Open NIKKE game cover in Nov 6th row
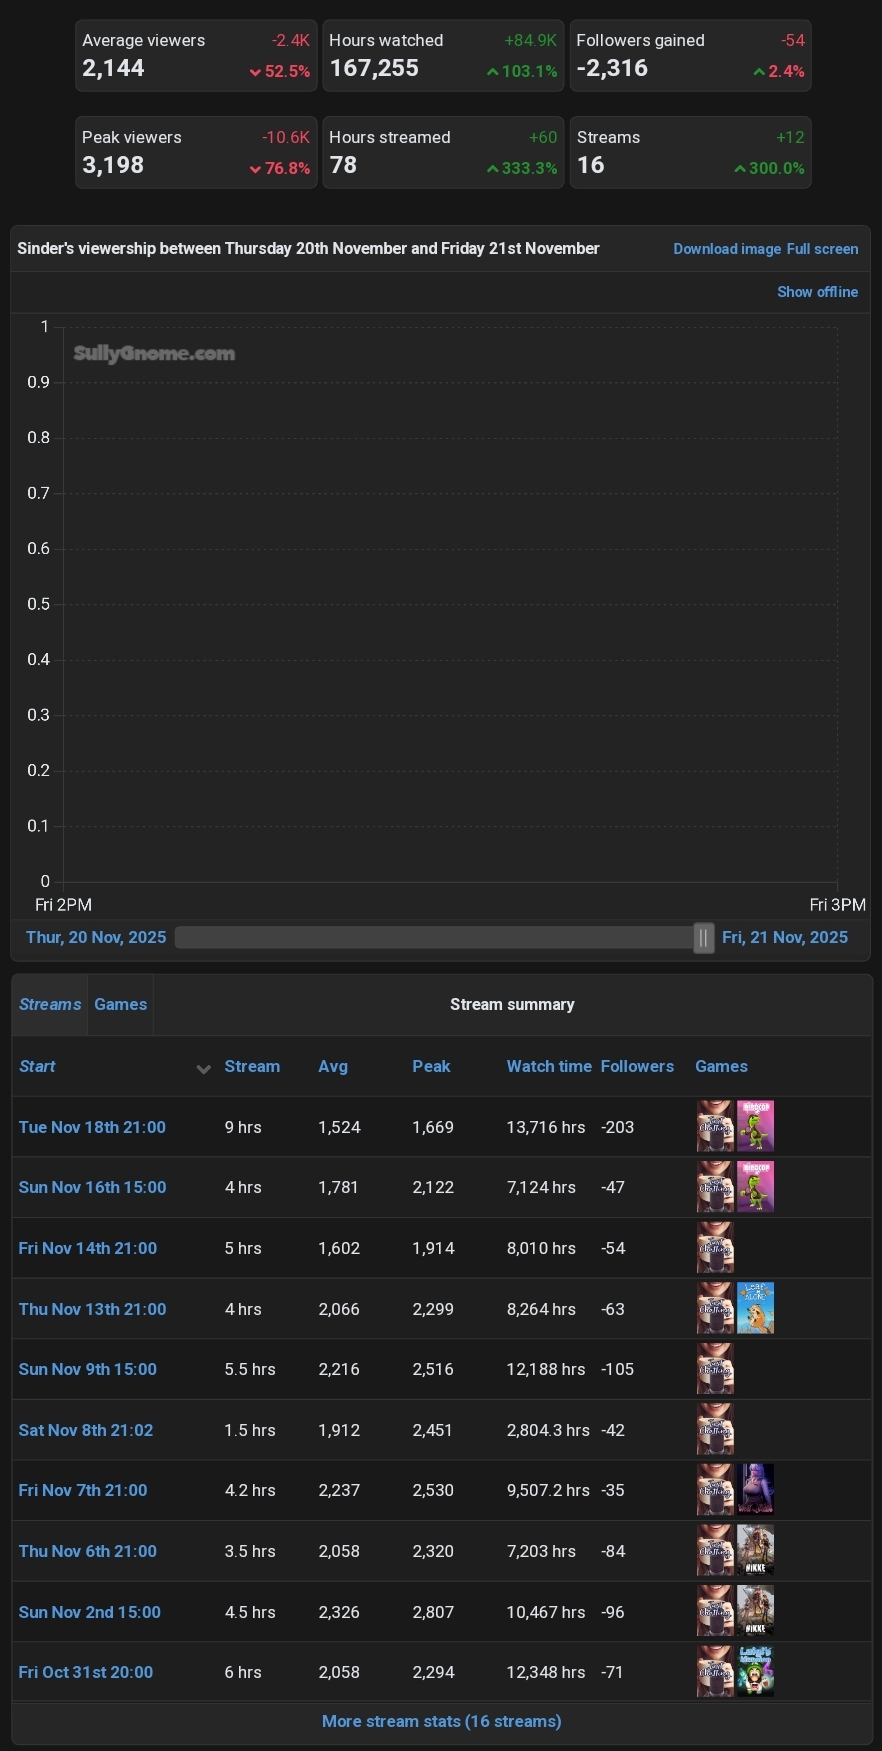This screenshot has width=882, height=1751. 755,1550
